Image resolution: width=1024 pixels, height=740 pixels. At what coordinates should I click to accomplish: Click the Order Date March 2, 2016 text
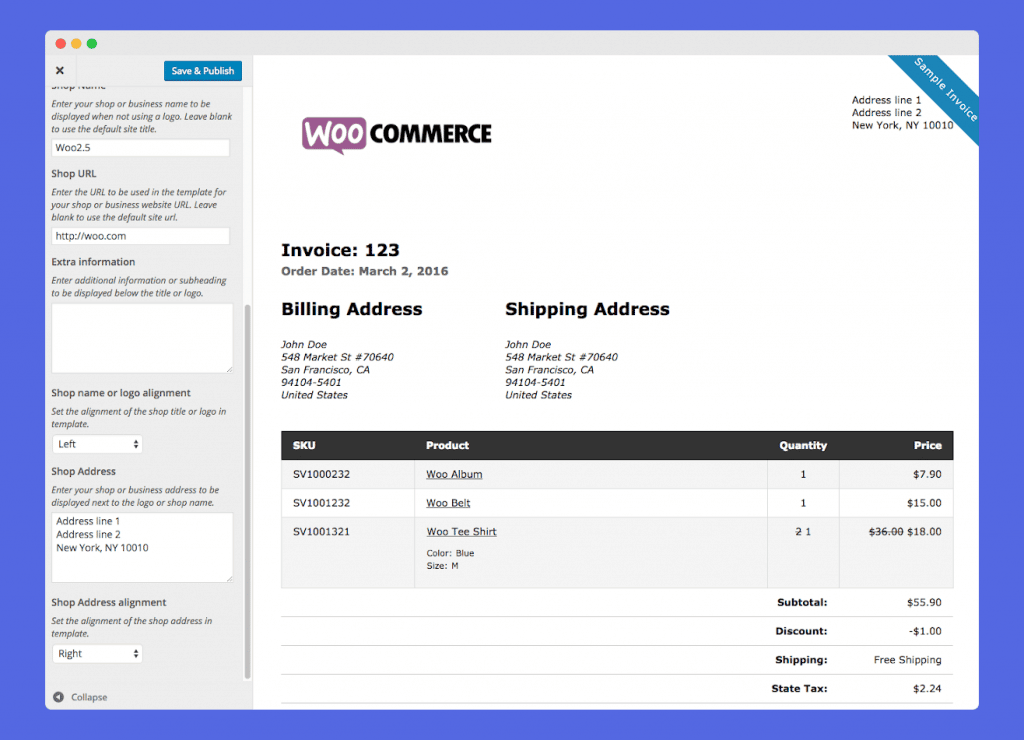364,271
